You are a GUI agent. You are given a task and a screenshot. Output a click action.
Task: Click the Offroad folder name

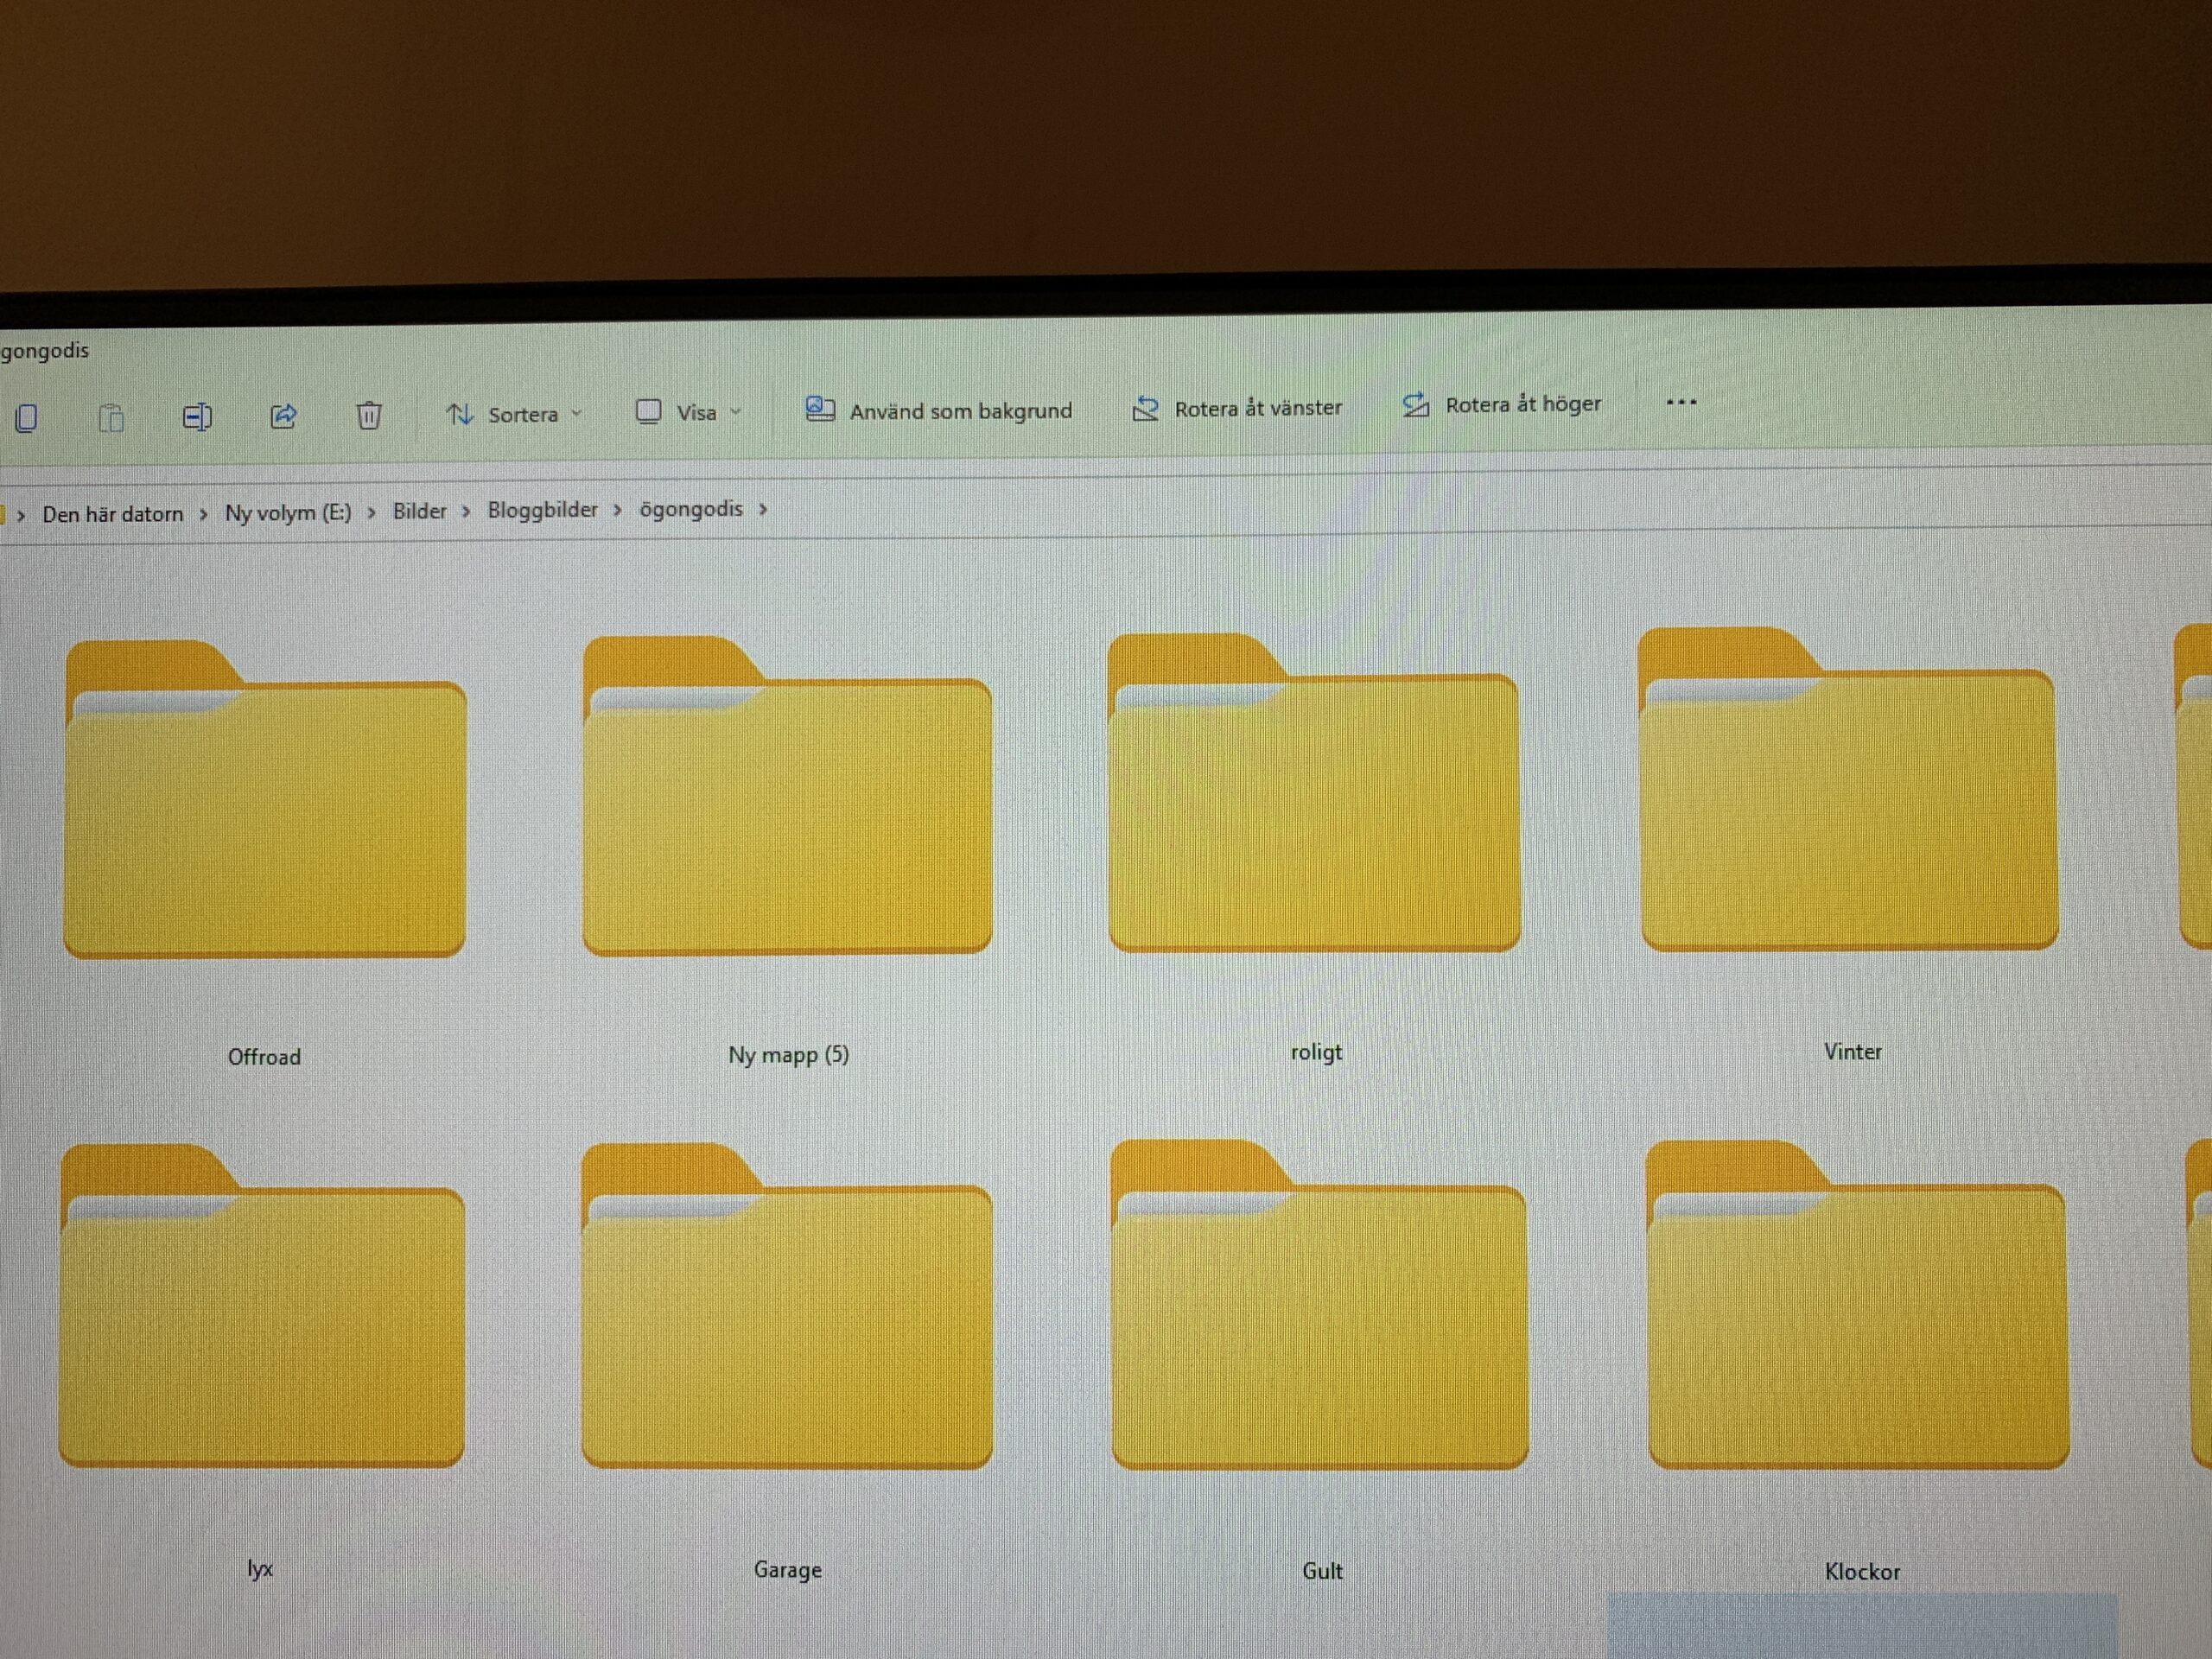[264, 1057]
